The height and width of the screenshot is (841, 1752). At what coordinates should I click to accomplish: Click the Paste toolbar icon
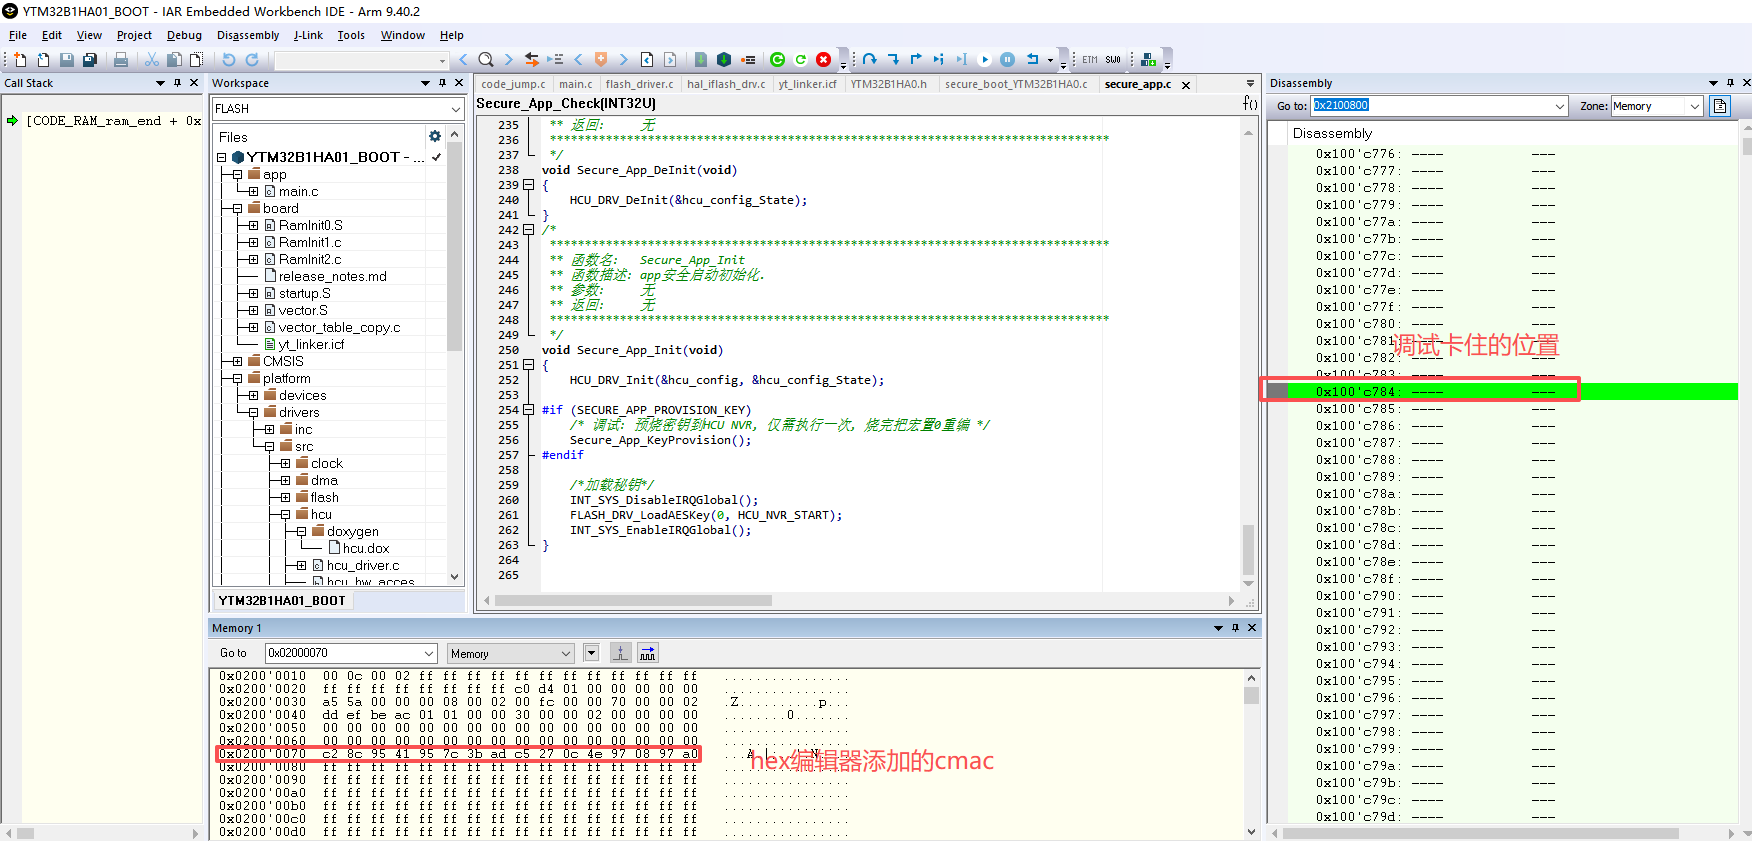(x=197, y=60)
